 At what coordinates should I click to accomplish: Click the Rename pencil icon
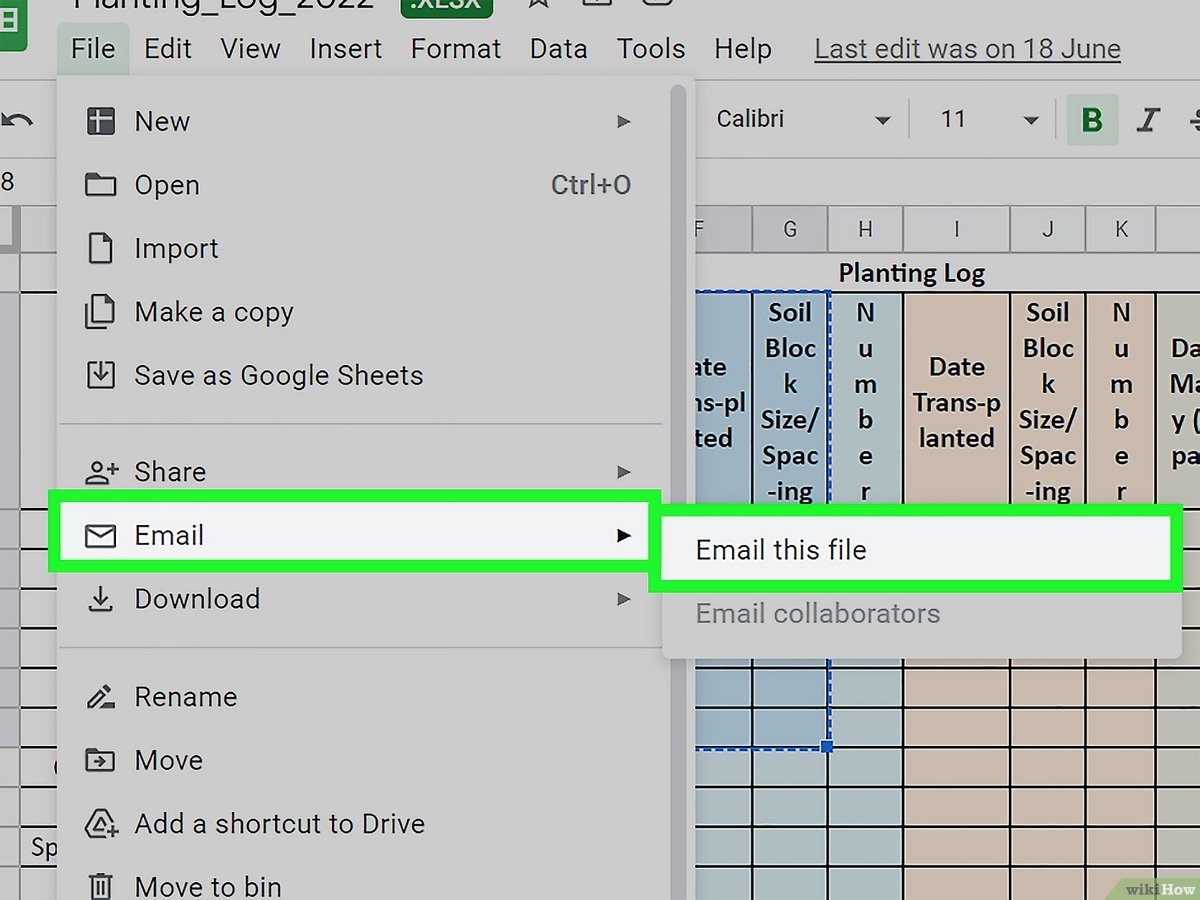tap(100, 697)
